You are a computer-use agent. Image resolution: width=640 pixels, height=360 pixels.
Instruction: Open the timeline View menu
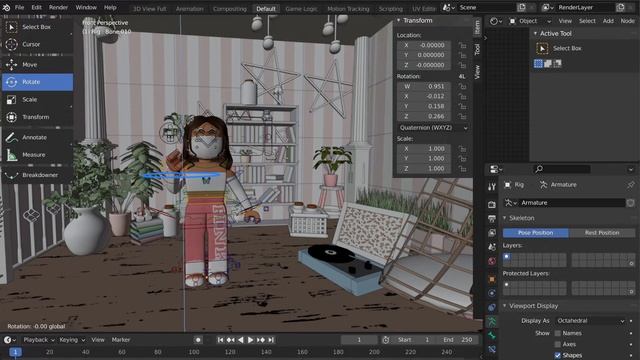pos(98,340)
